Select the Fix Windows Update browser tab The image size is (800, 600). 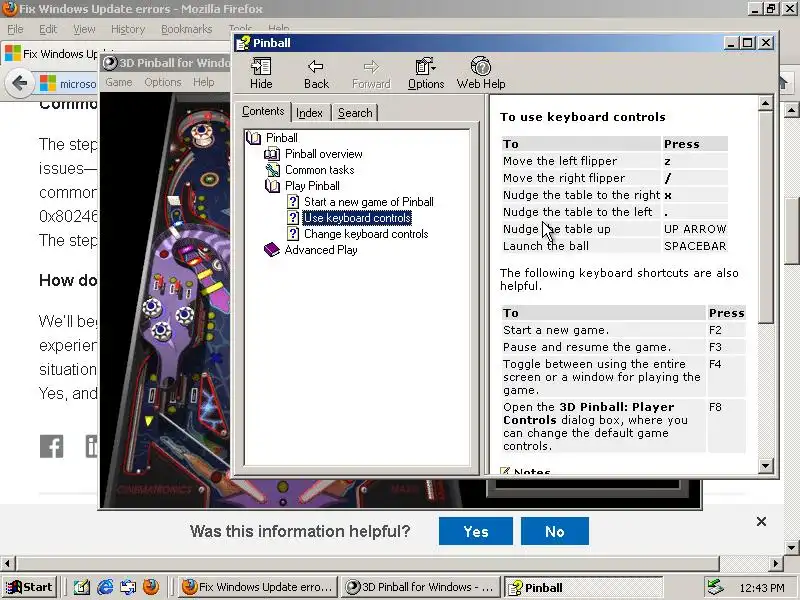click(54, 54)
